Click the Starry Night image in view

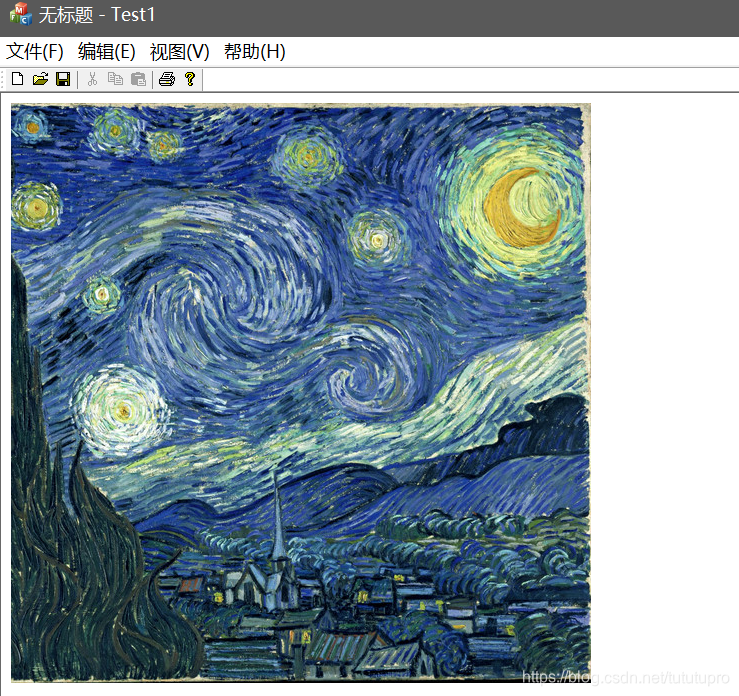[301, 393]
